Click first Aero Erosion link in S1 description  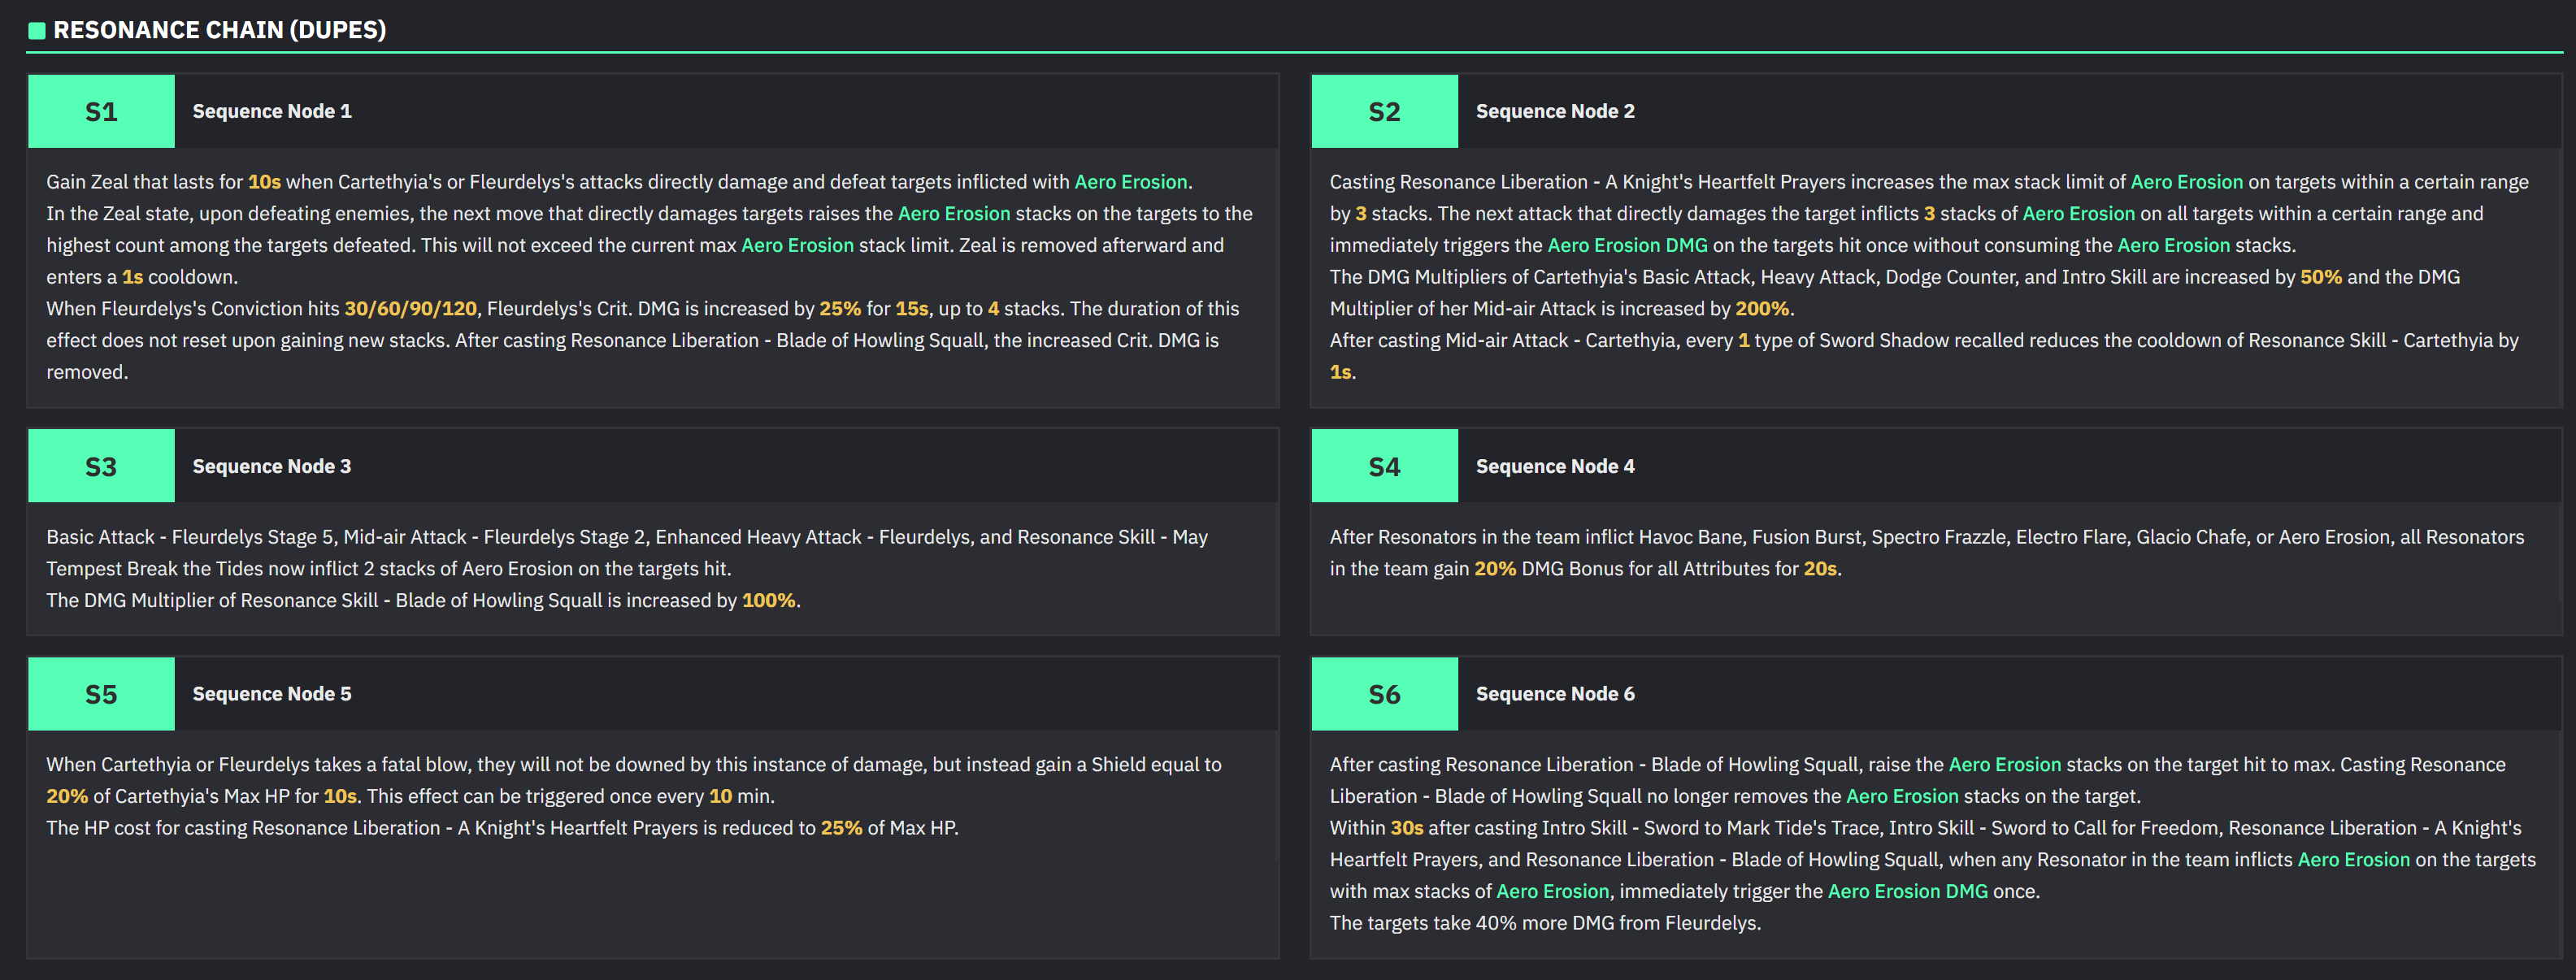point(1130,182)
